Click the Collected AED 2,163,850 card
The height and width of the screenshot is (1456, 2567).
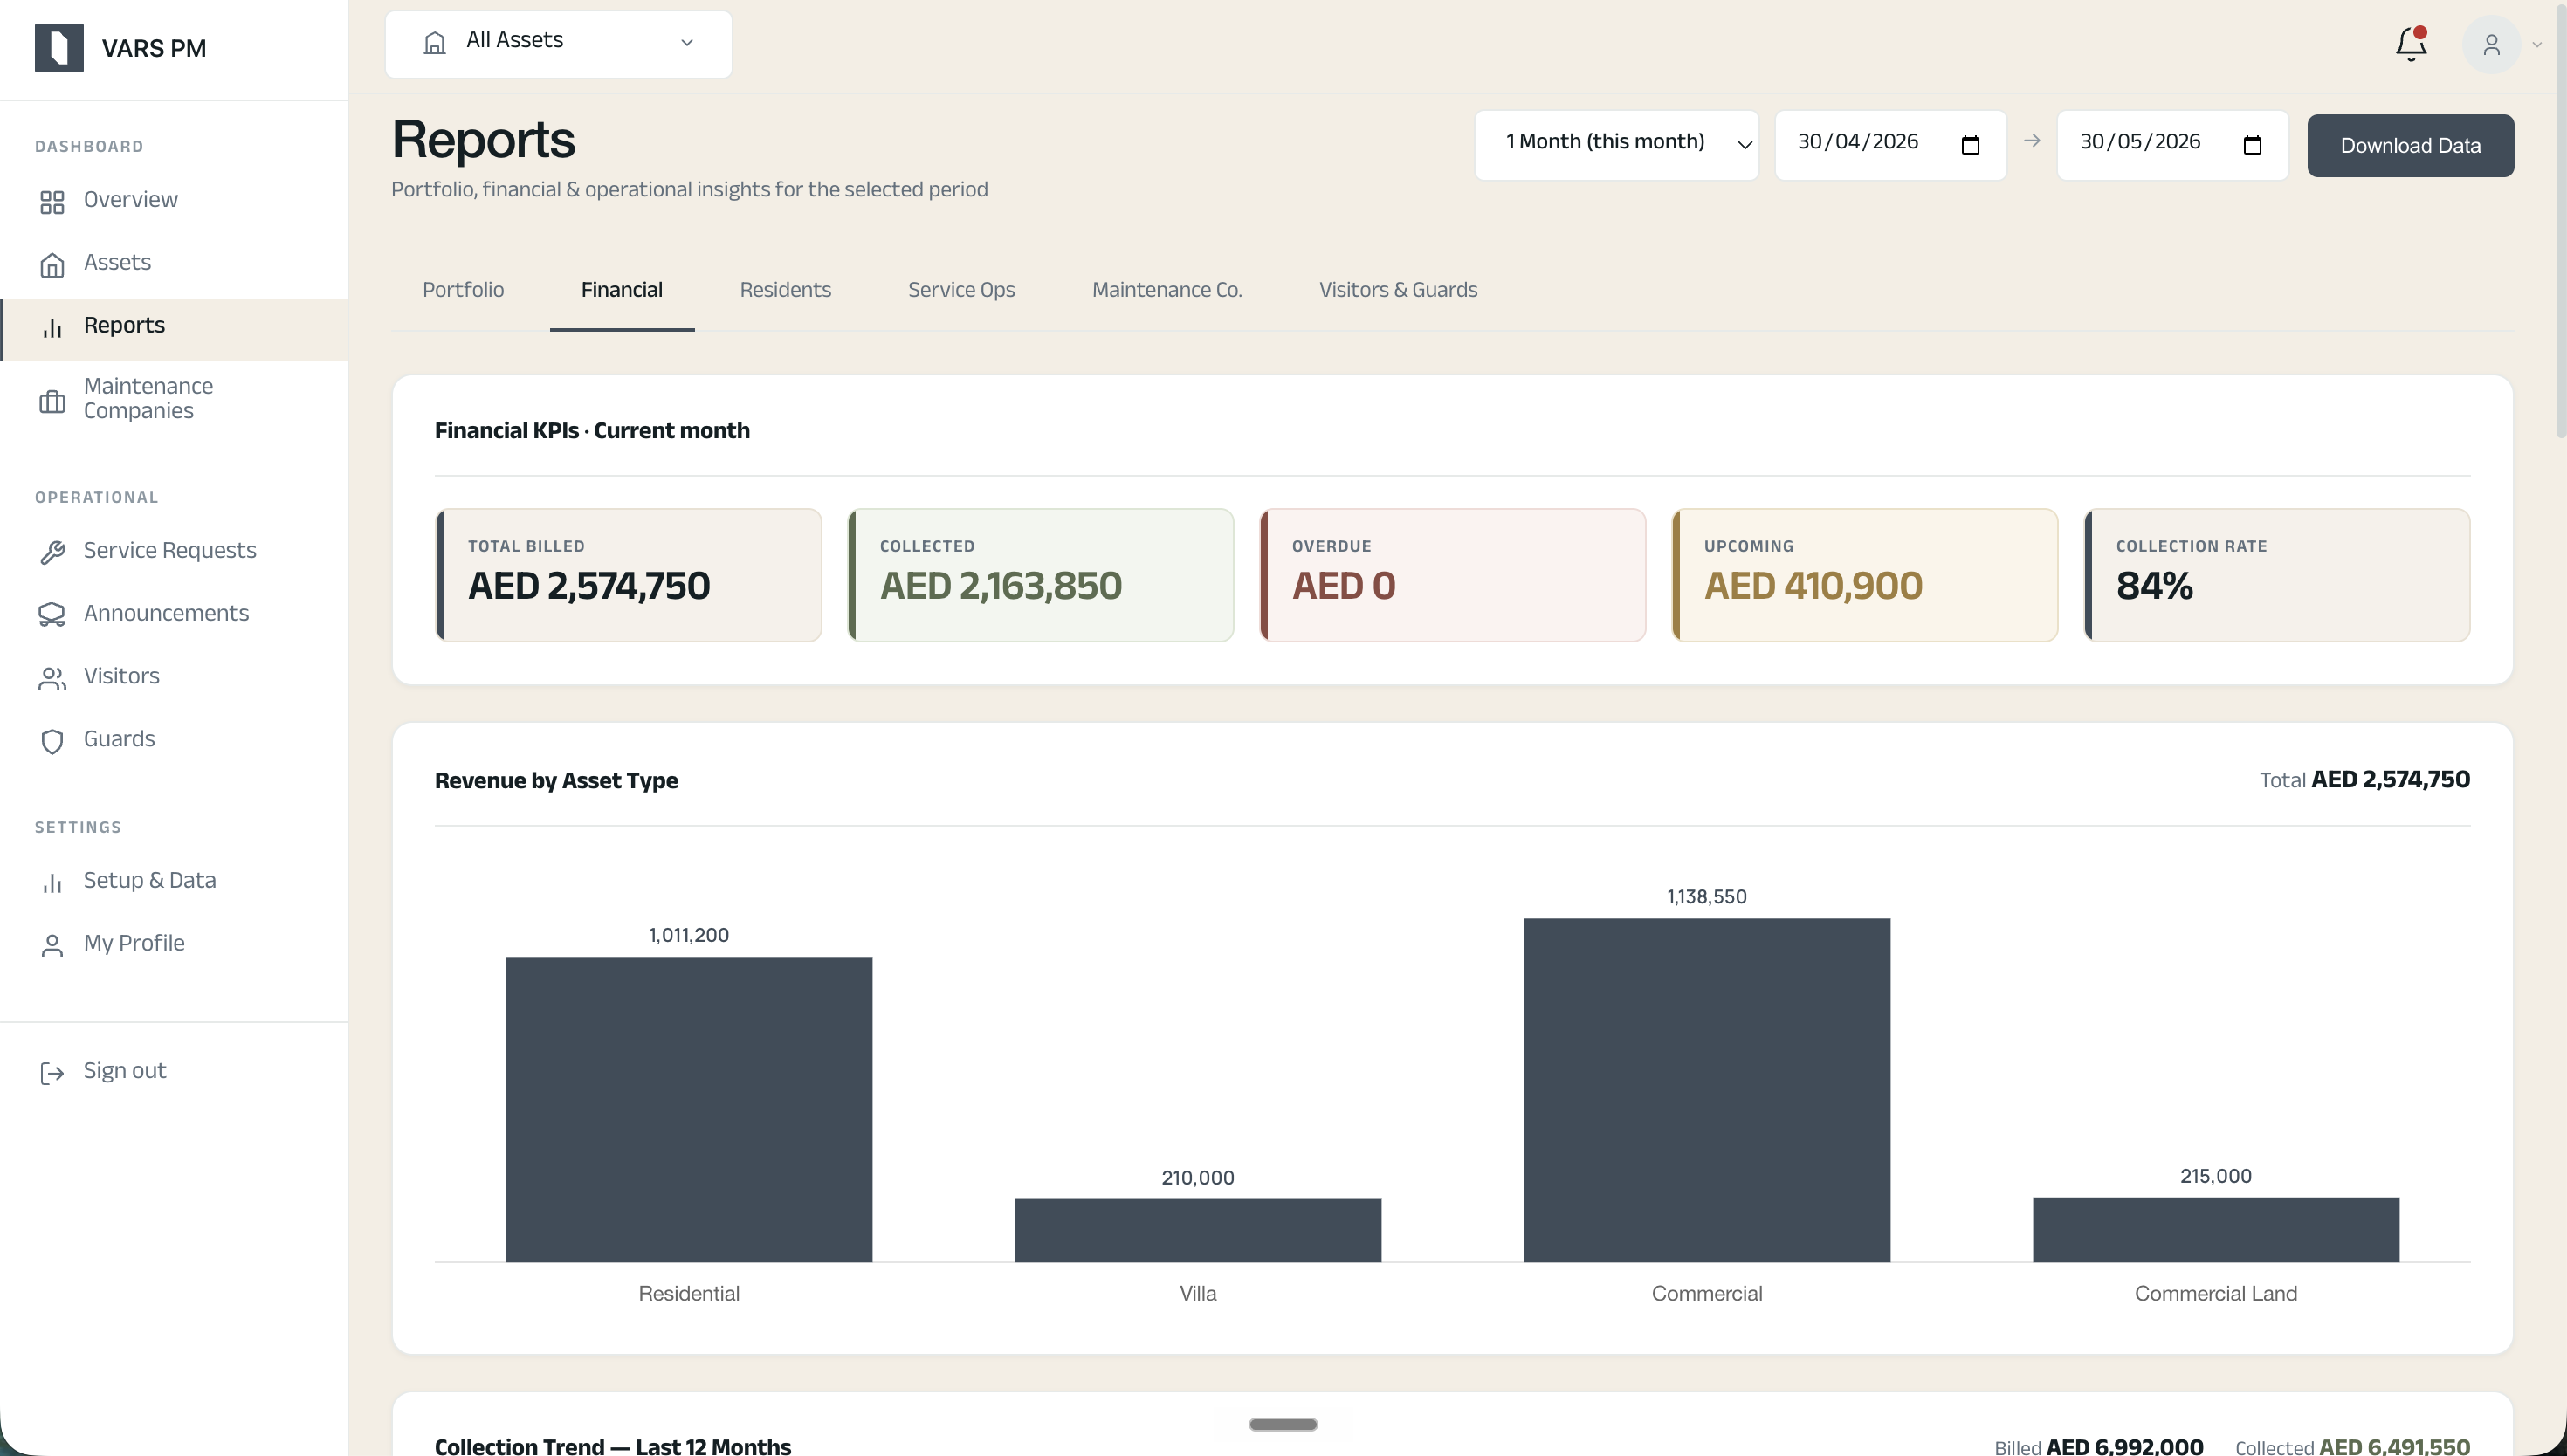[x=1040, y=575]
